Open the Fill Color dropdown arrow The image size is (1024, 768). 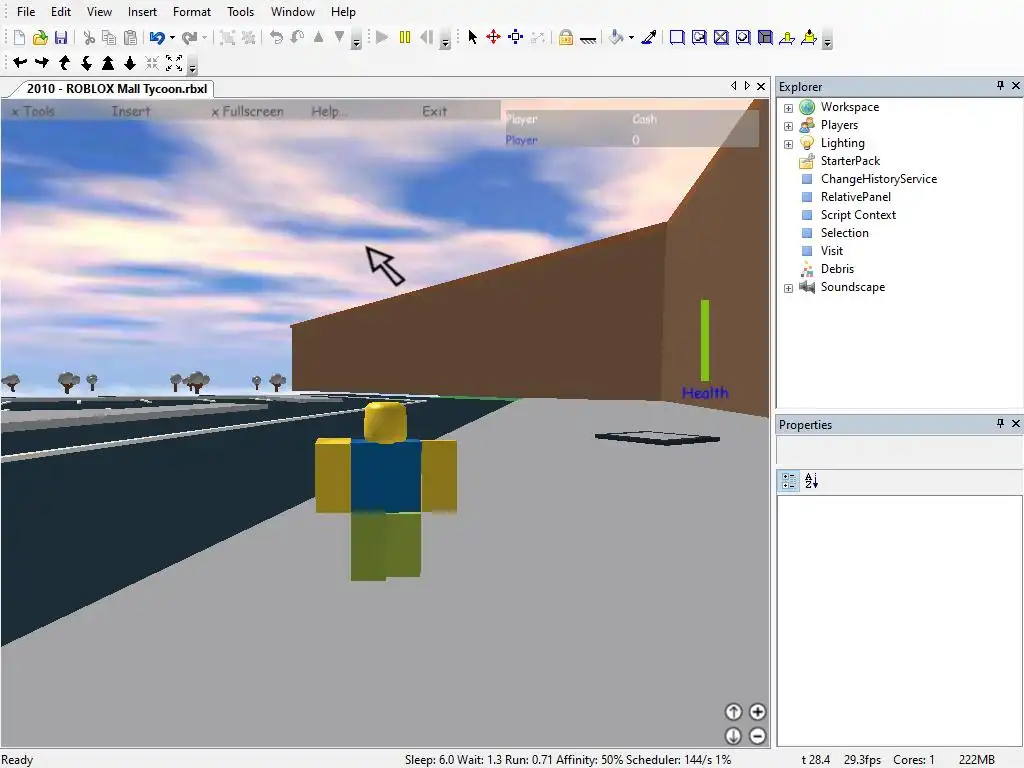coord(632,37)
